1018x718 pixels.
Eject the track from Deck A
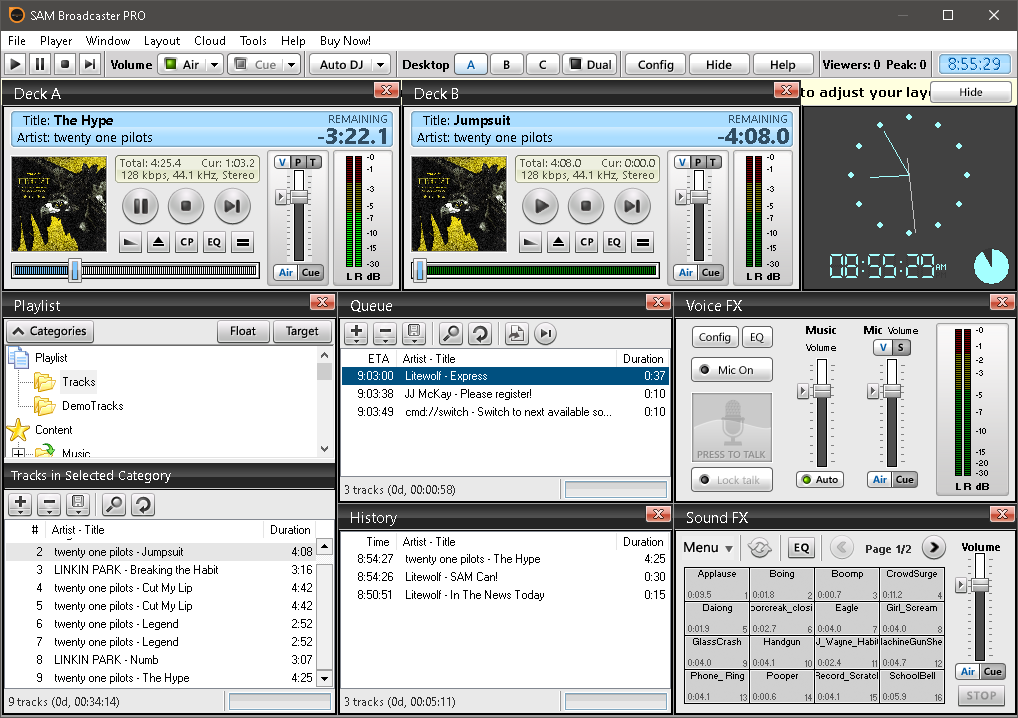(x=158, y=242)
